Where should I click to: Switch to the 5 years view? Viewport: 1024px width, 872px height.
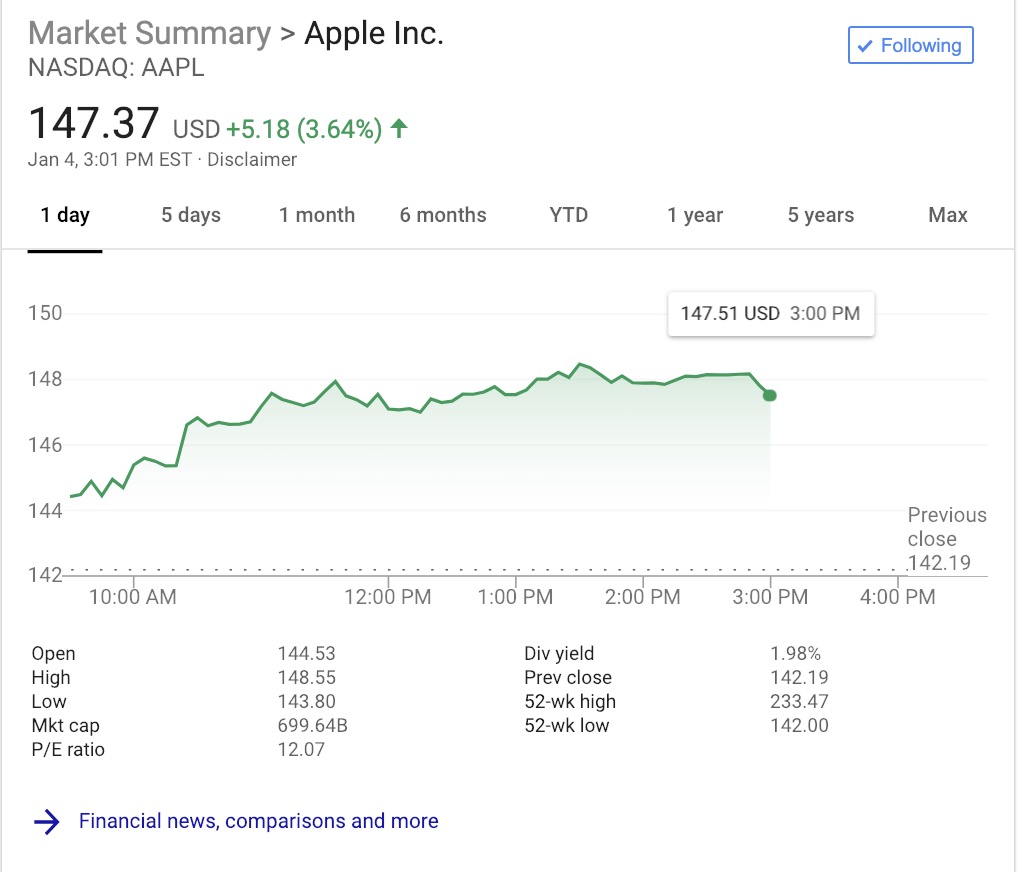(x=820, y=214)
